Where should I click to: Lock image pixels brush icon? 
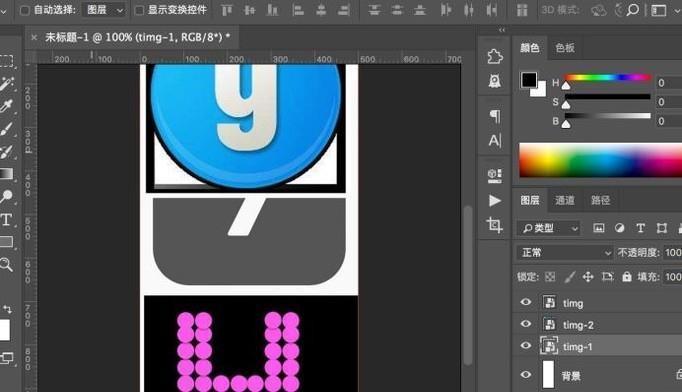click(x=570, y=277)
